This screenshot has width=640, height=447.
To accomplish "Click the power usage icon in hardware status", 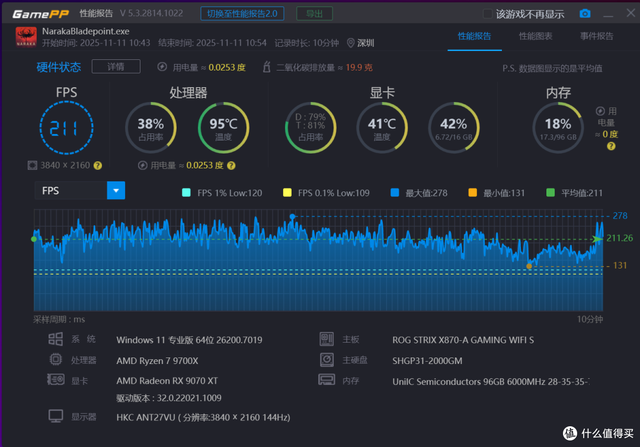I will (x=162, y=67).
